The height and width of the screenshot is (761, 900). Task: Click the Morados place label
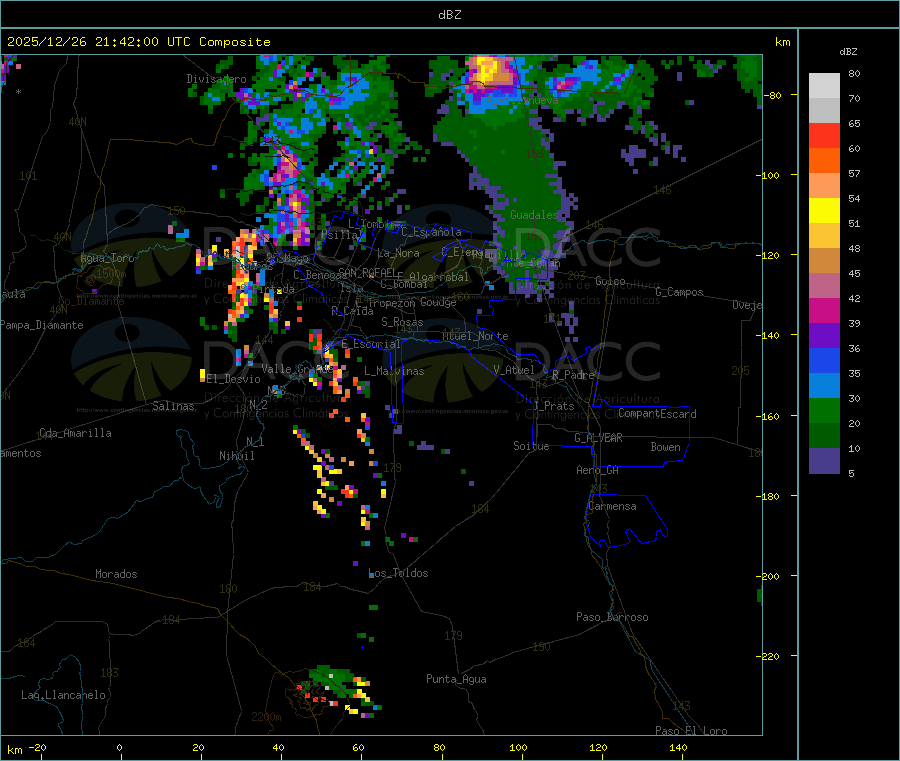pyautogui.click(x=116, y=574)
